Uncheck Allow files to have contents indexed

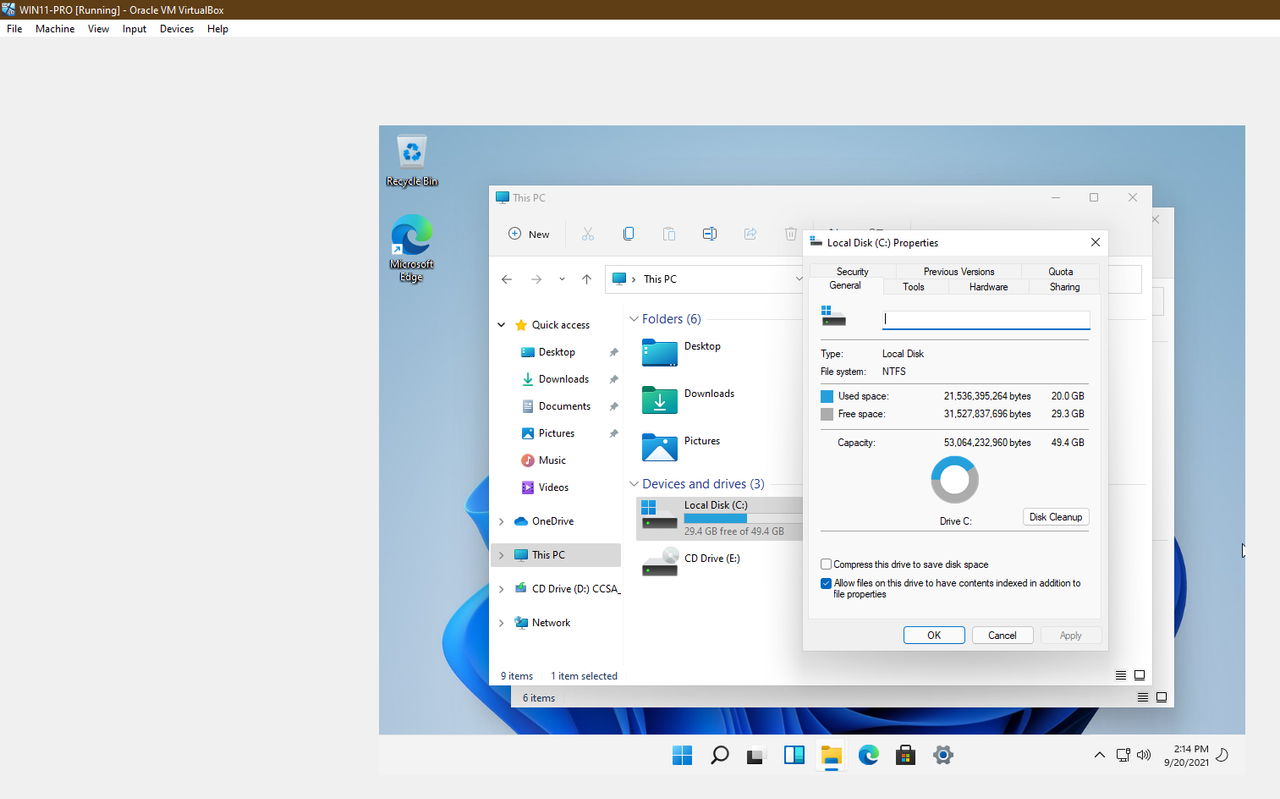click(826, 583)
